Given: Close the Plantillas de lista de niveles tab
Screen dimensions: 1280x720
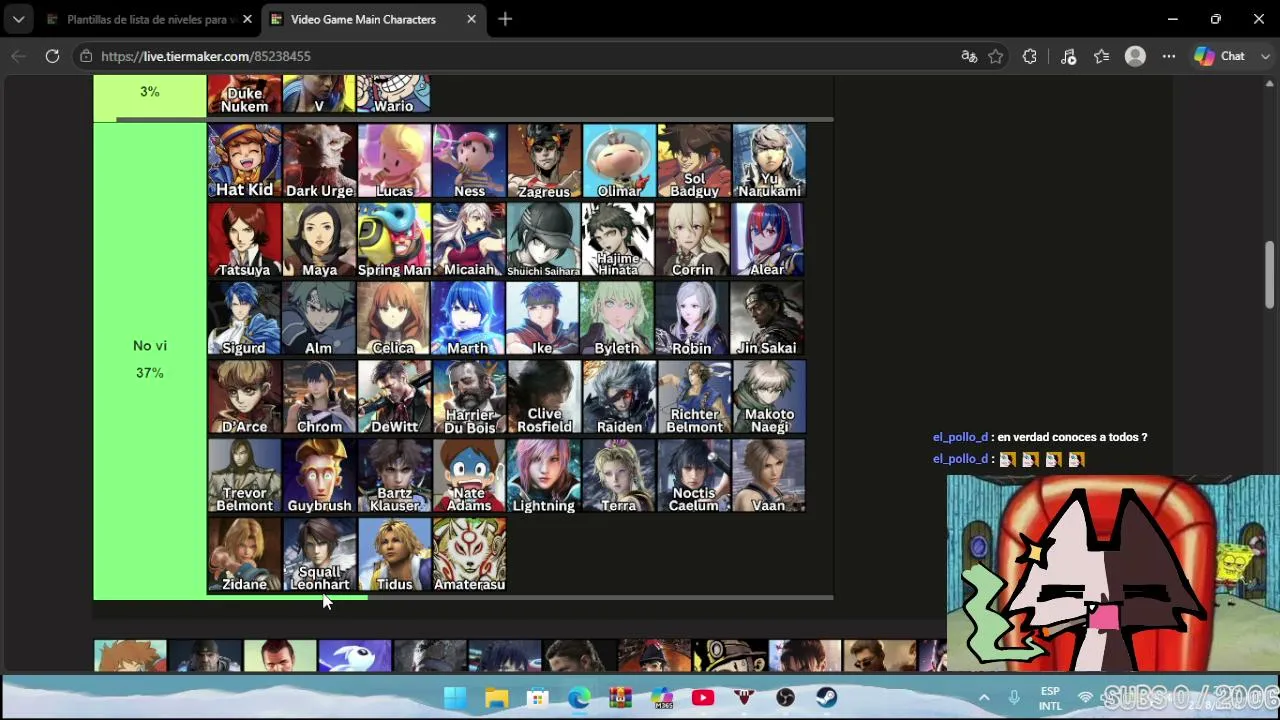Looking at the screenshot, I should click(x=247, y=19).
